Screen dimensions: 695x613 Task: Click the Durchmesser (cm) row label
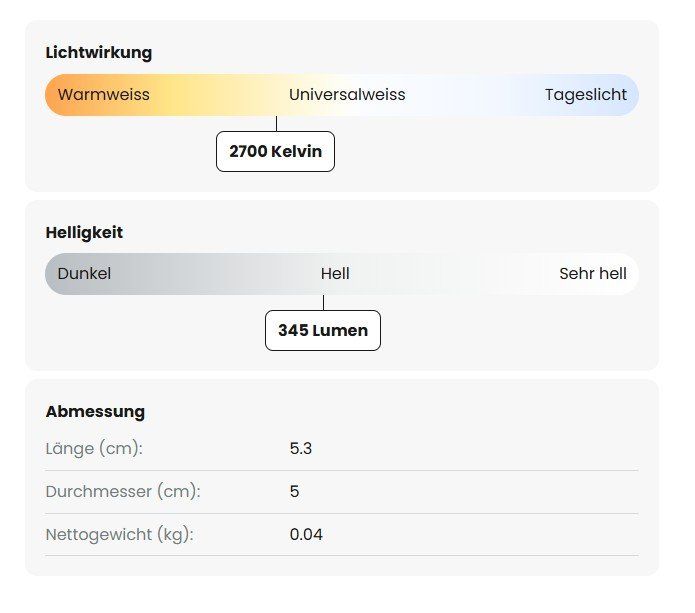pos(123,492)
